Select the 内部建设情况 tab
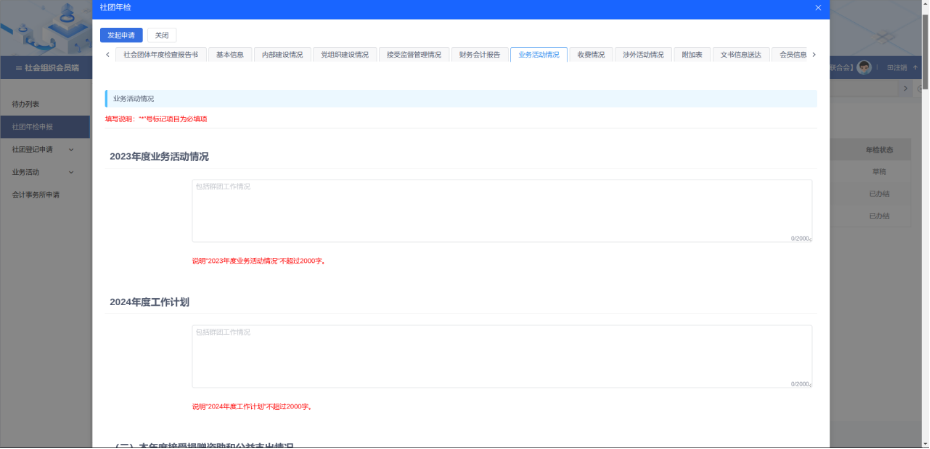The height and width of the screenshot is (449, 930). (x=282, y=55)
